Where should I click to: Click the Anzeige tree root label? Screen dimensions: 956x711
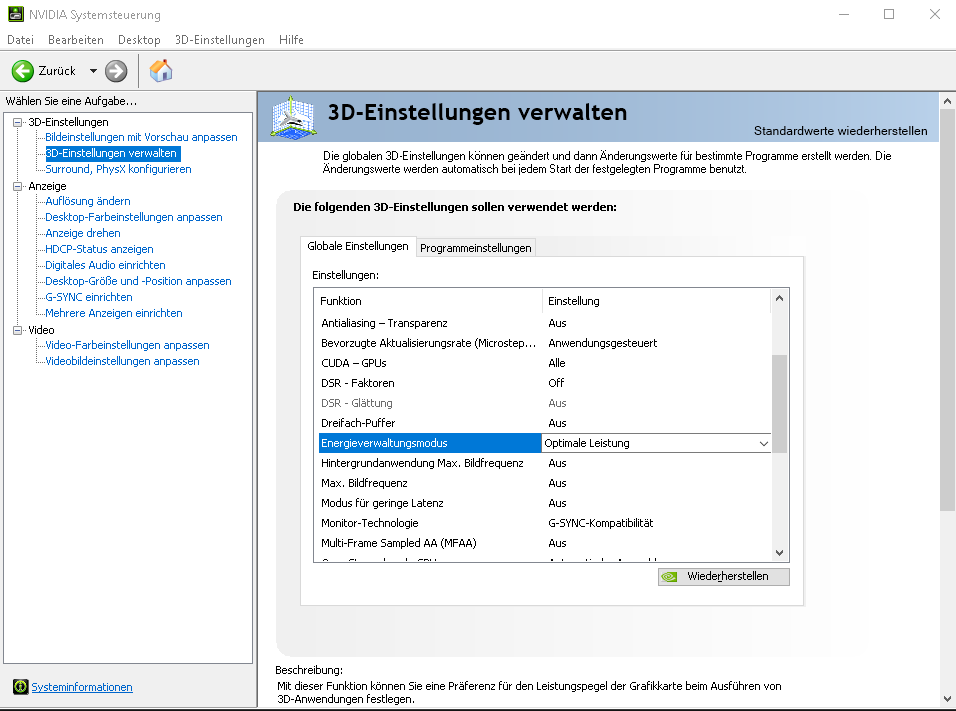[x=48, y=186]
